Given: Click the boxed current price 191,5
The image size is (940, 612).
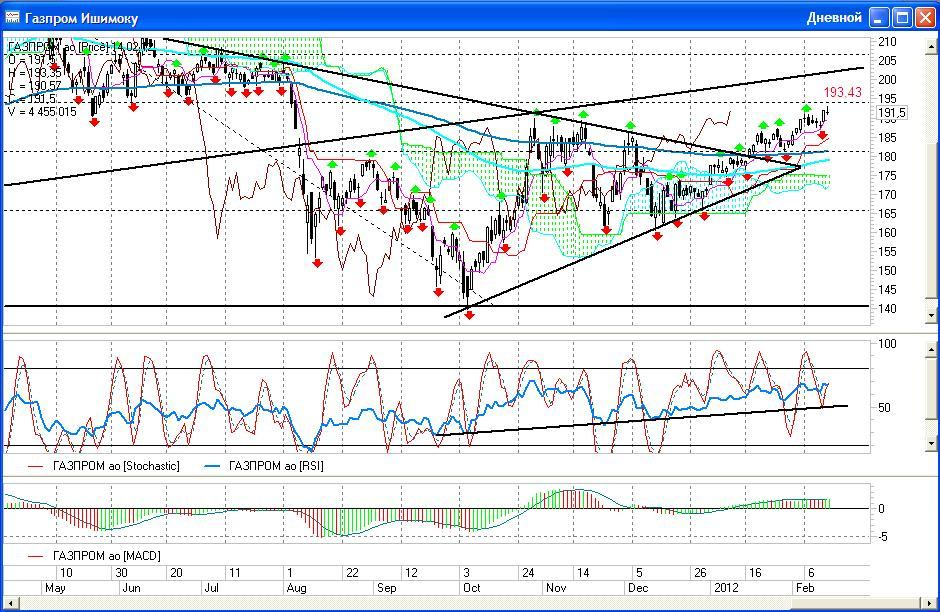Looking at the screenshot, I should 891,113.
